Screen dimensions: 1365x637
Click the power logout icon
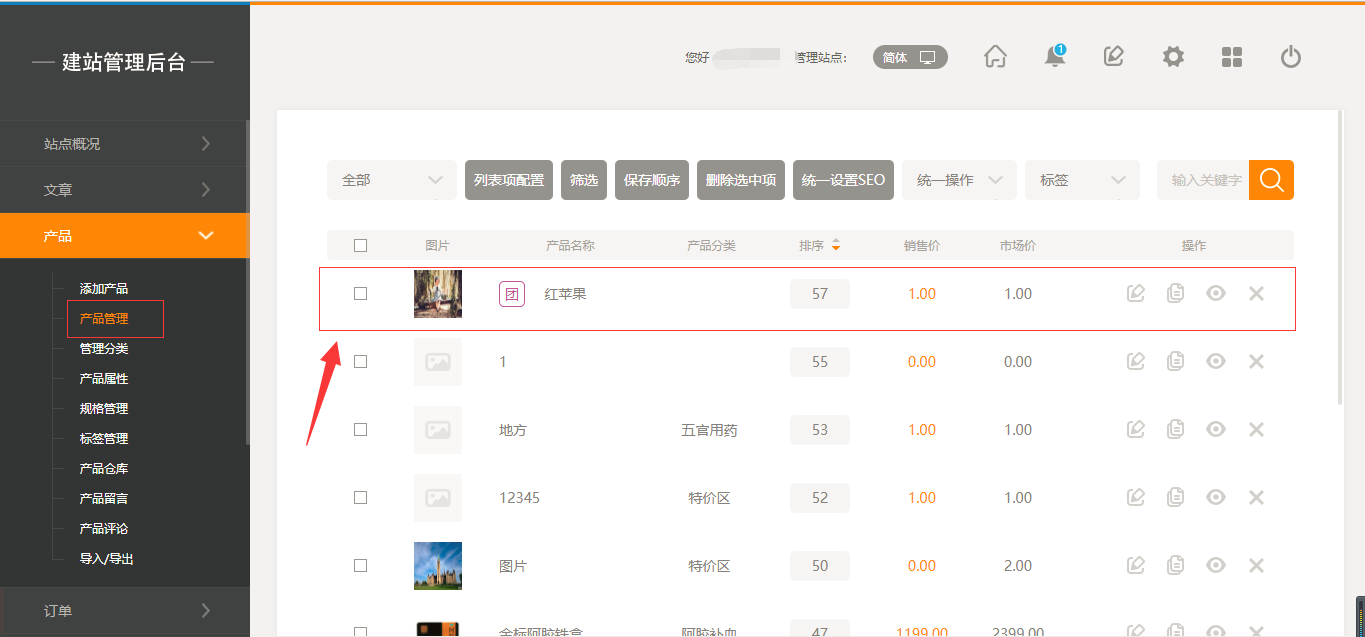click(1291, 57)
